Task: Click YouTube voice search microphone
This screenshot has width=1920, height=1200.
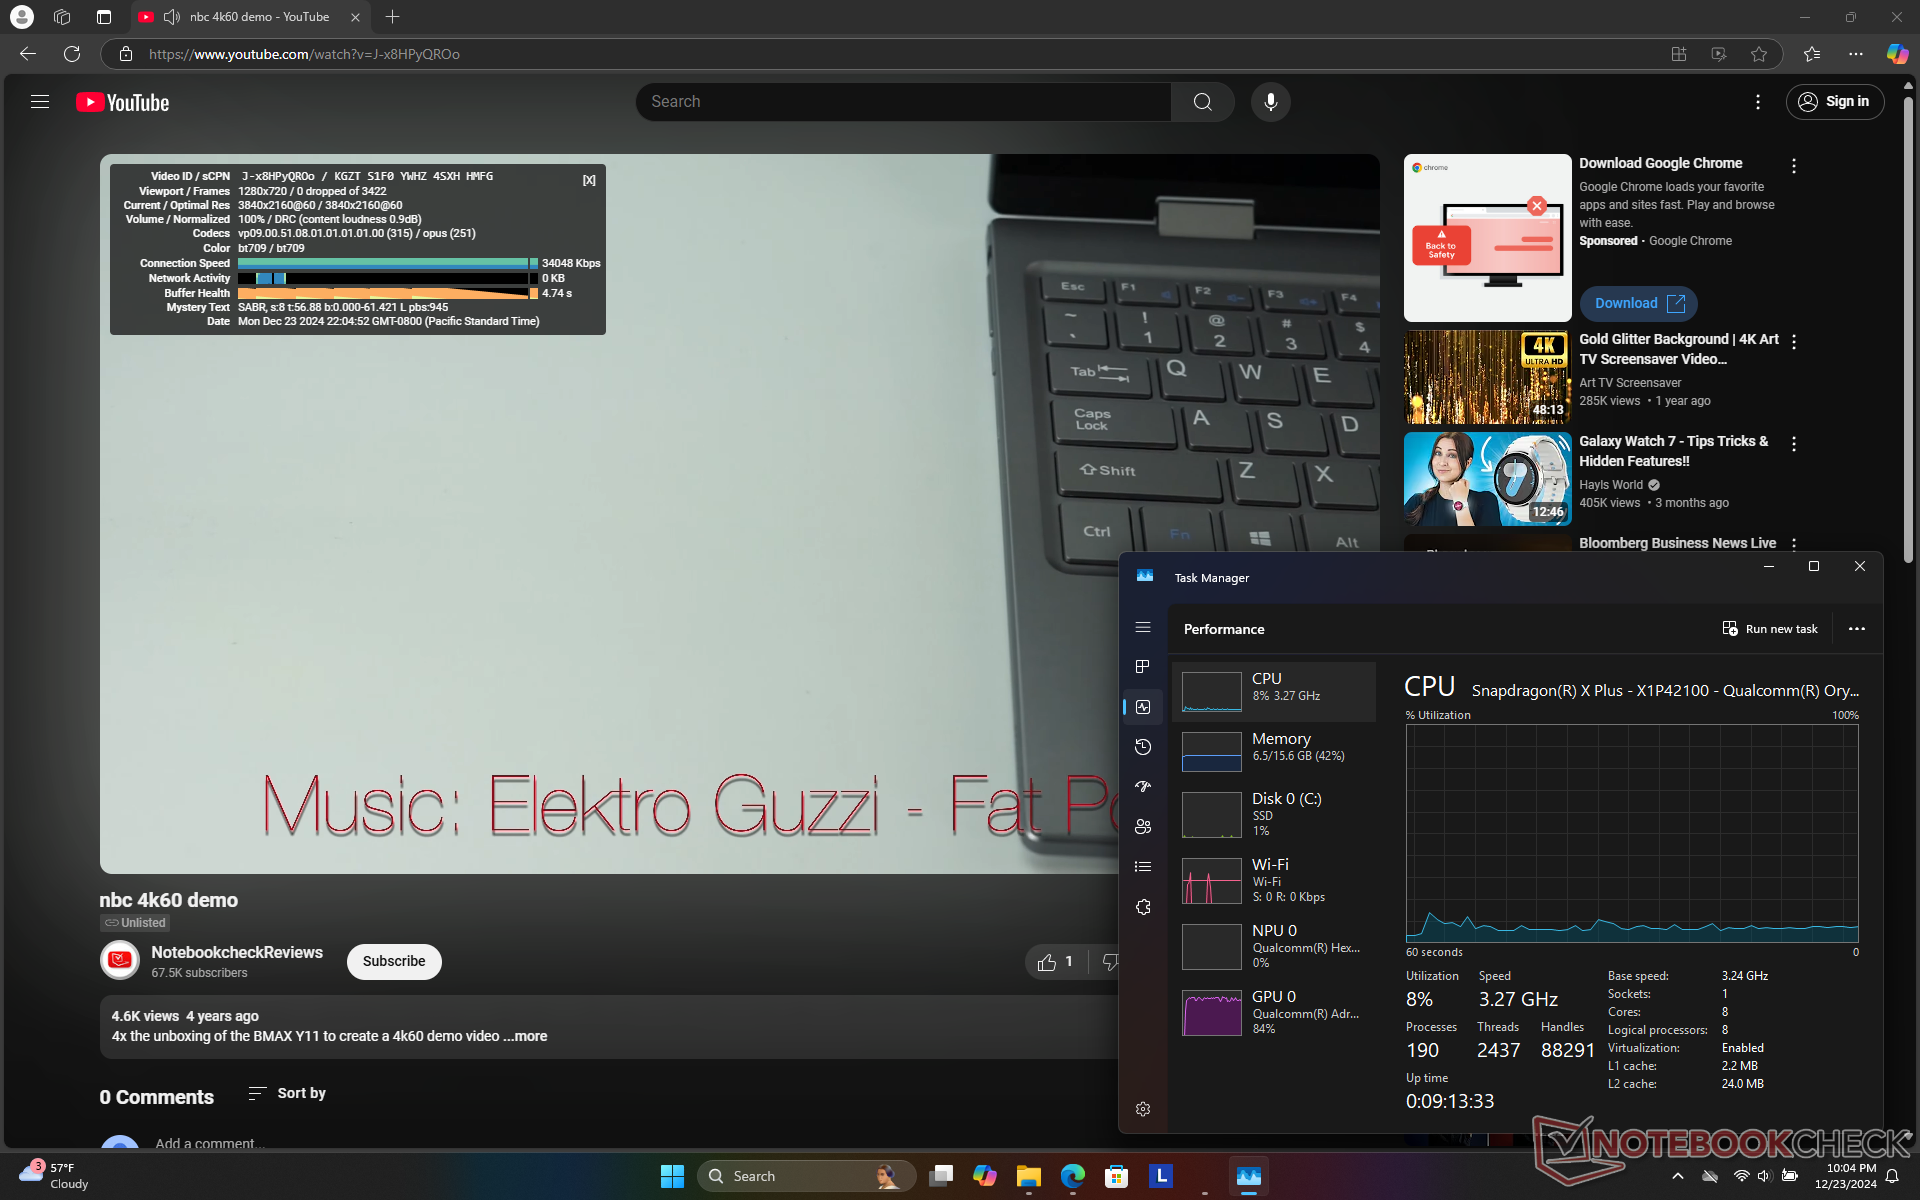Action: pyautogui.click(x=1270, y=102)
